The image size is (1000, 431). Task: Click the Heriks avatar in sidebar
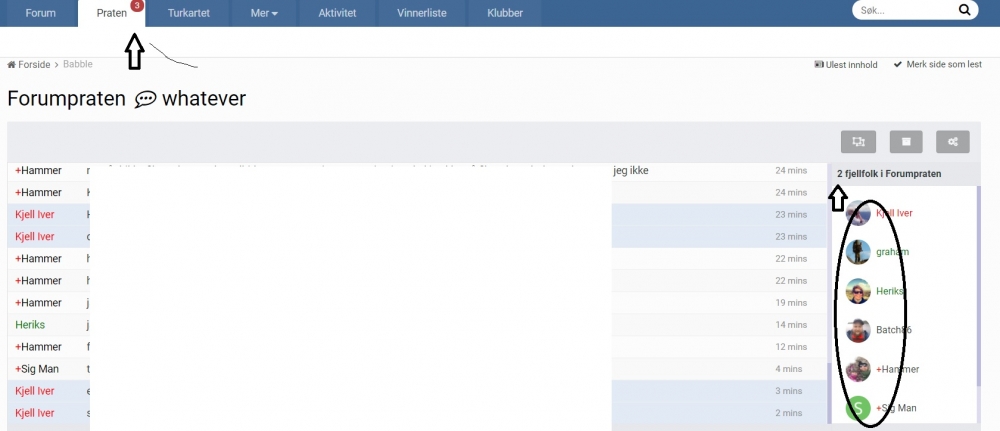(x=858, y=291)
